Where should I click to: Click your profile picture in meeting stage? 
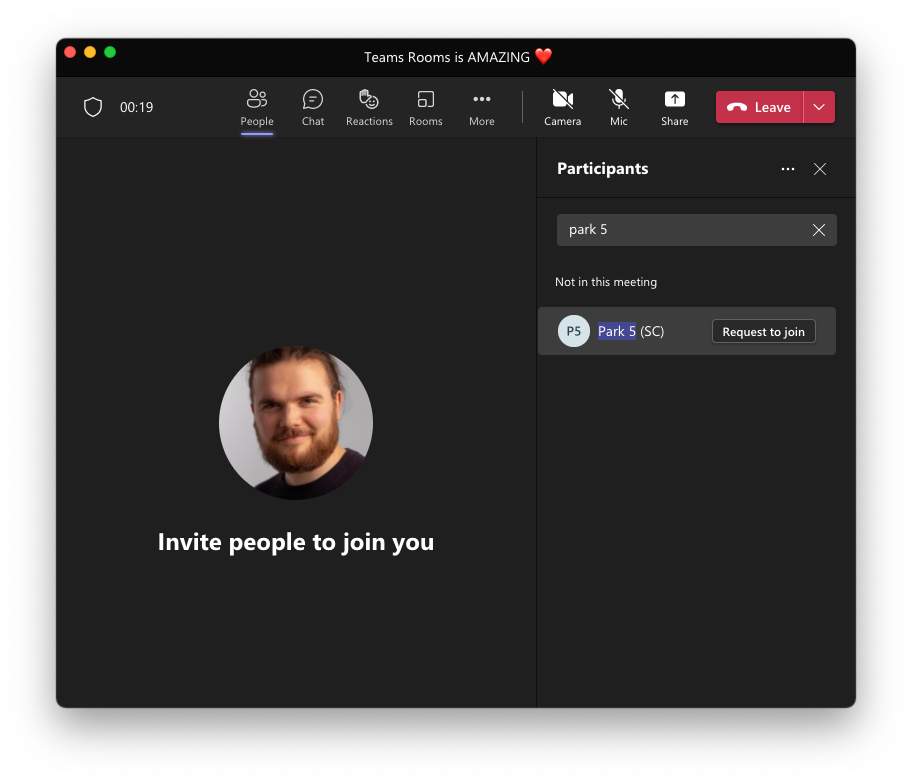coord(295,423)
